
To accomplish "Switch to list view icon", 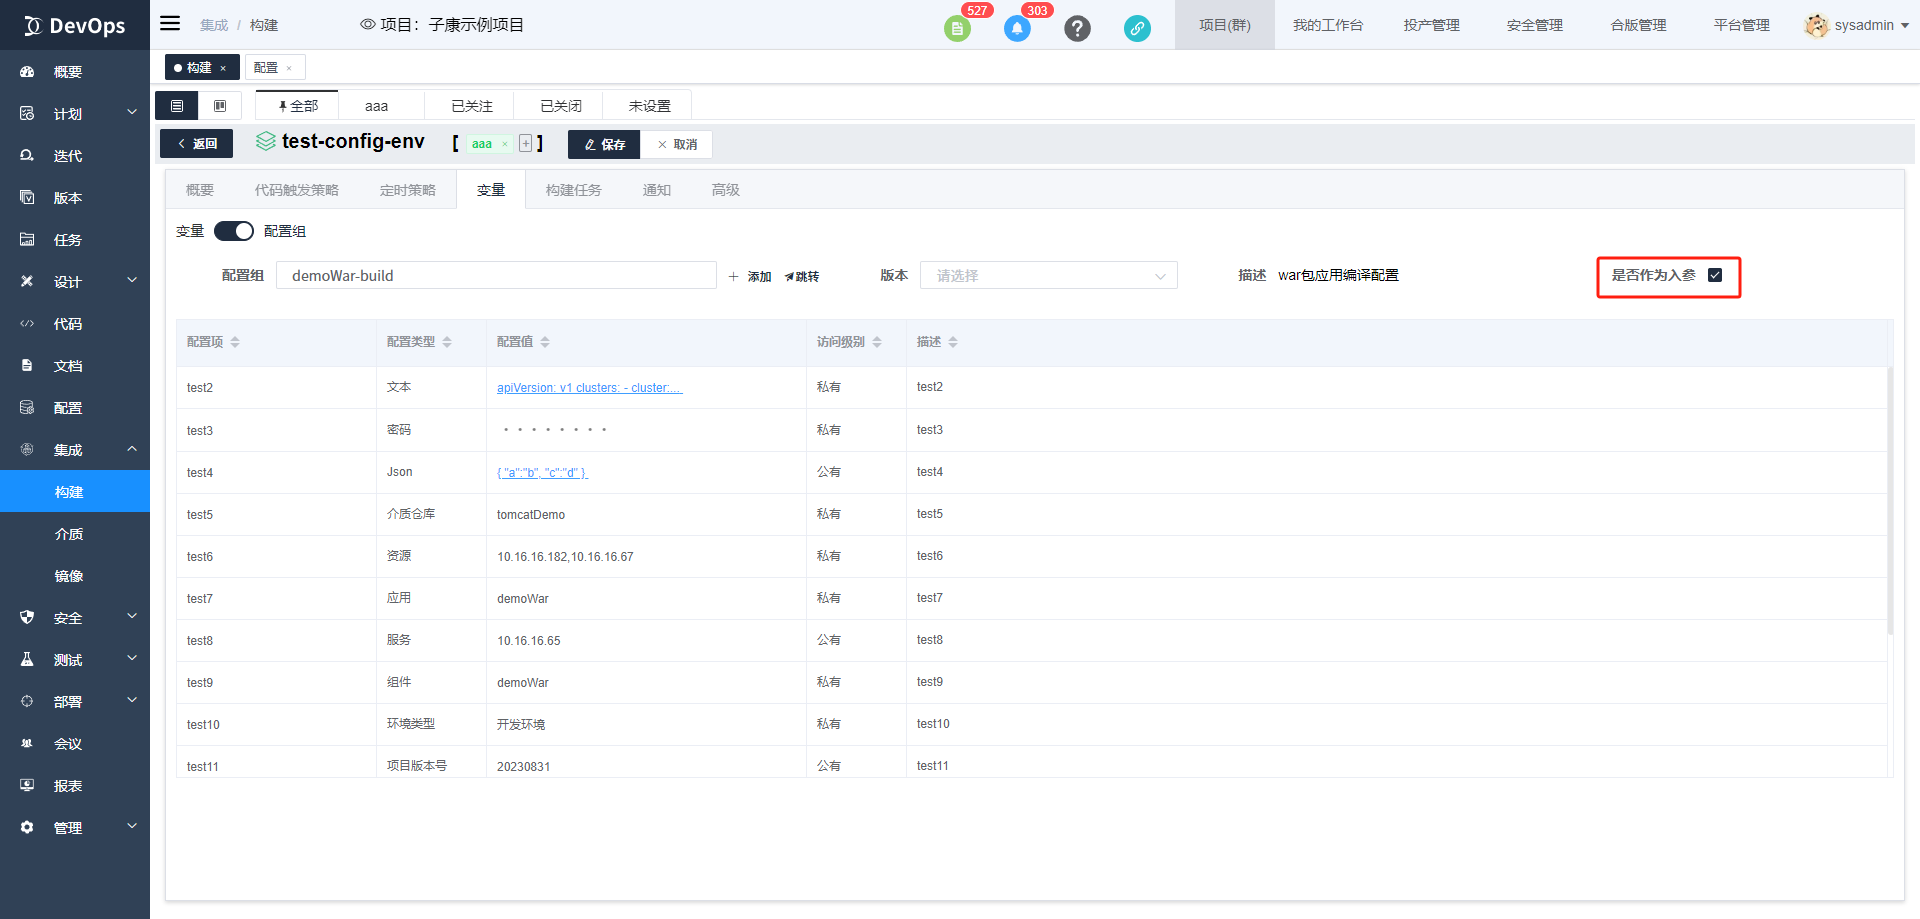I will (x=177, y=106).
